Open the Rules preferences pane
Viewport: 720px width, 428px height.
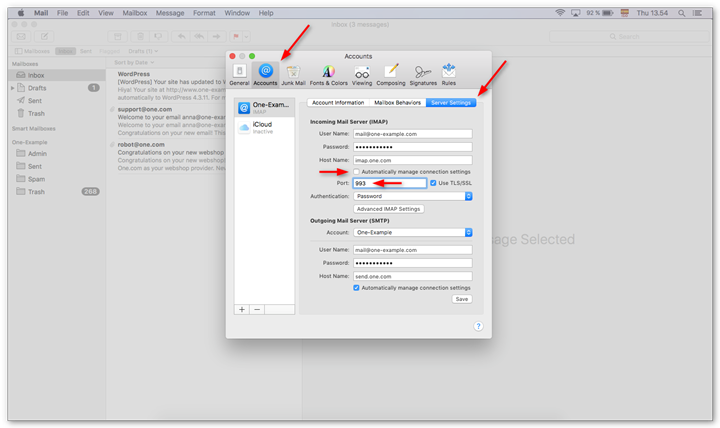pos(449,75)
